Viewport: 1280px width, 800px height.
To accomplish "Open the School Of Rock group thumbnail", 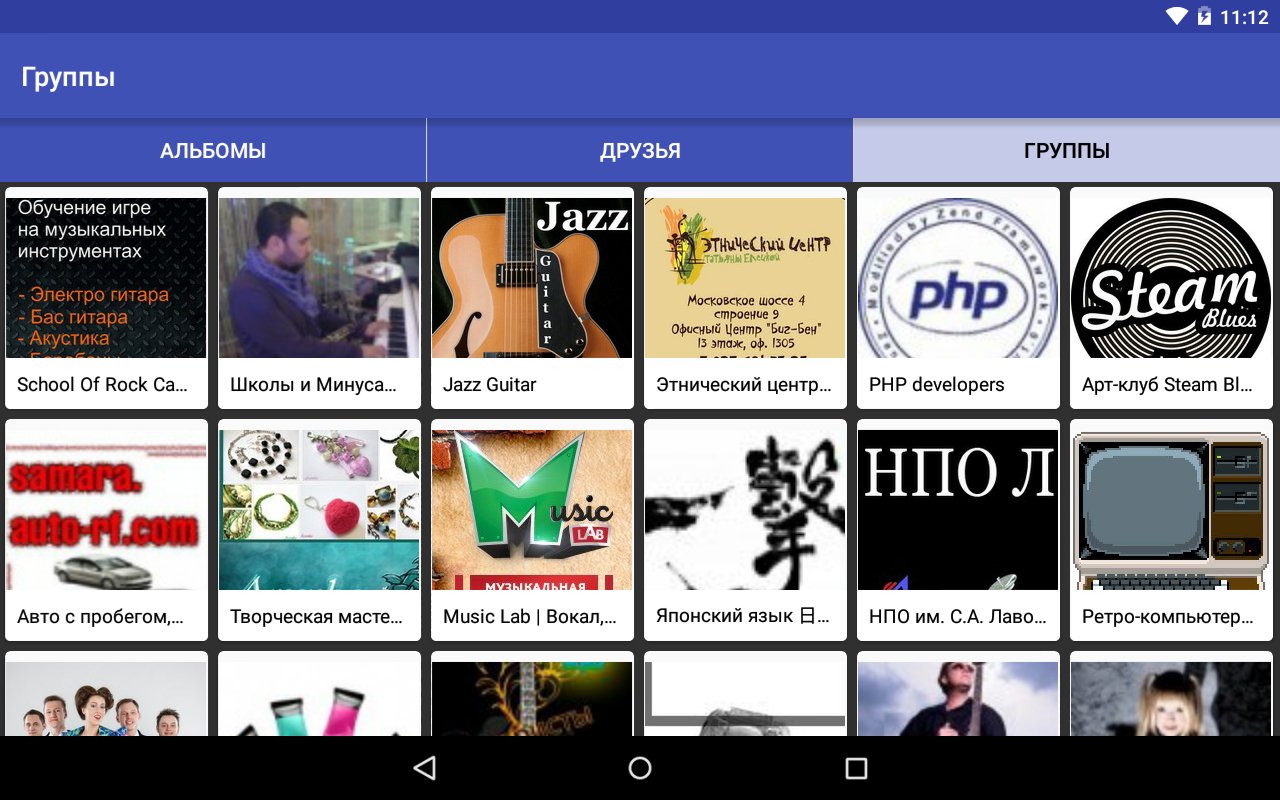I will (106, 278).
